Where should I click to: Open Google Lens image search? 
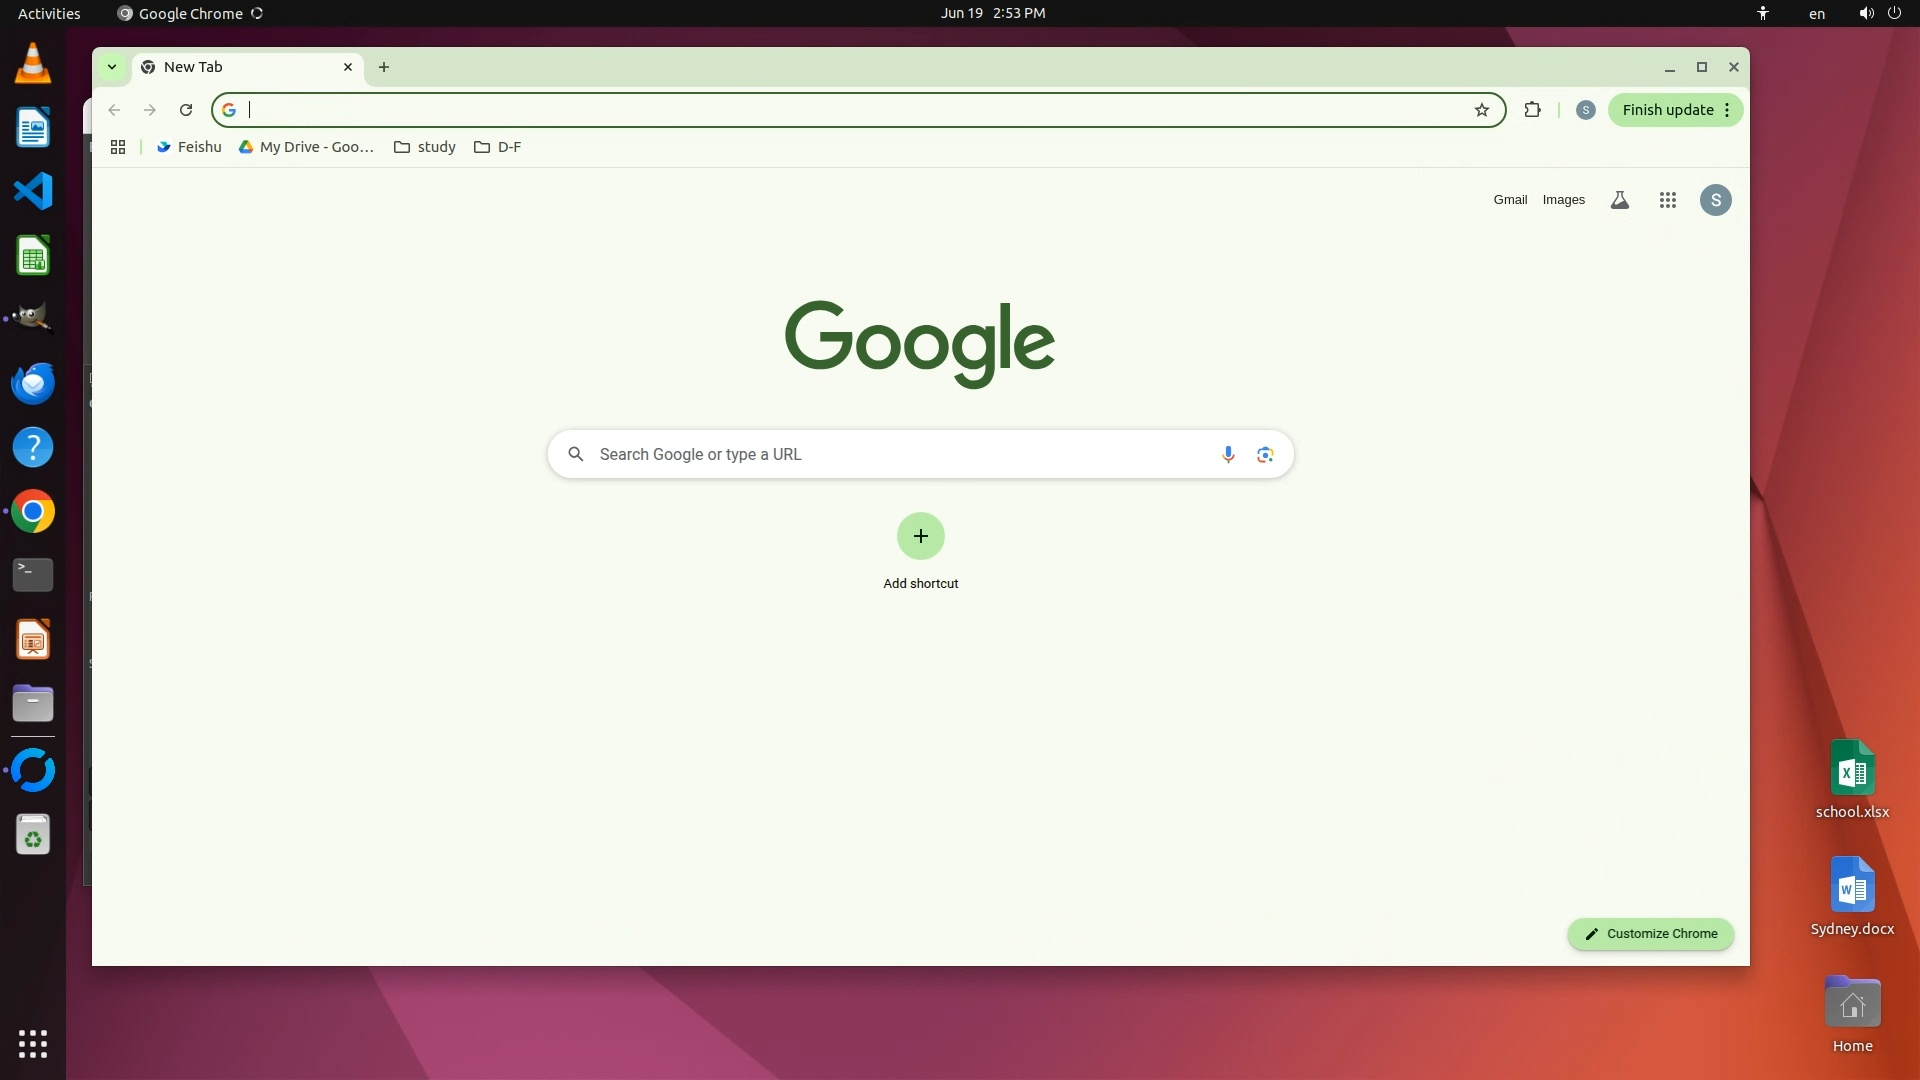point(1265,454)
